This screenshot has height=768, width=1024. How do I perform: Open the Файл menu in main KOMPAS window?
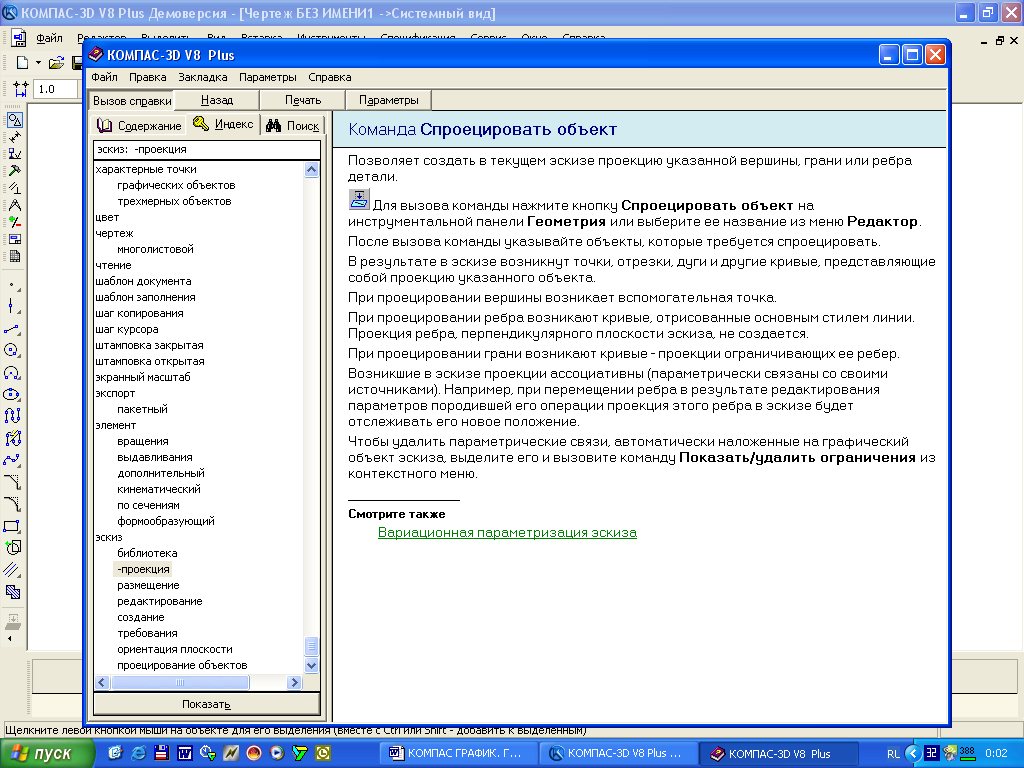[x=49, y=38]
